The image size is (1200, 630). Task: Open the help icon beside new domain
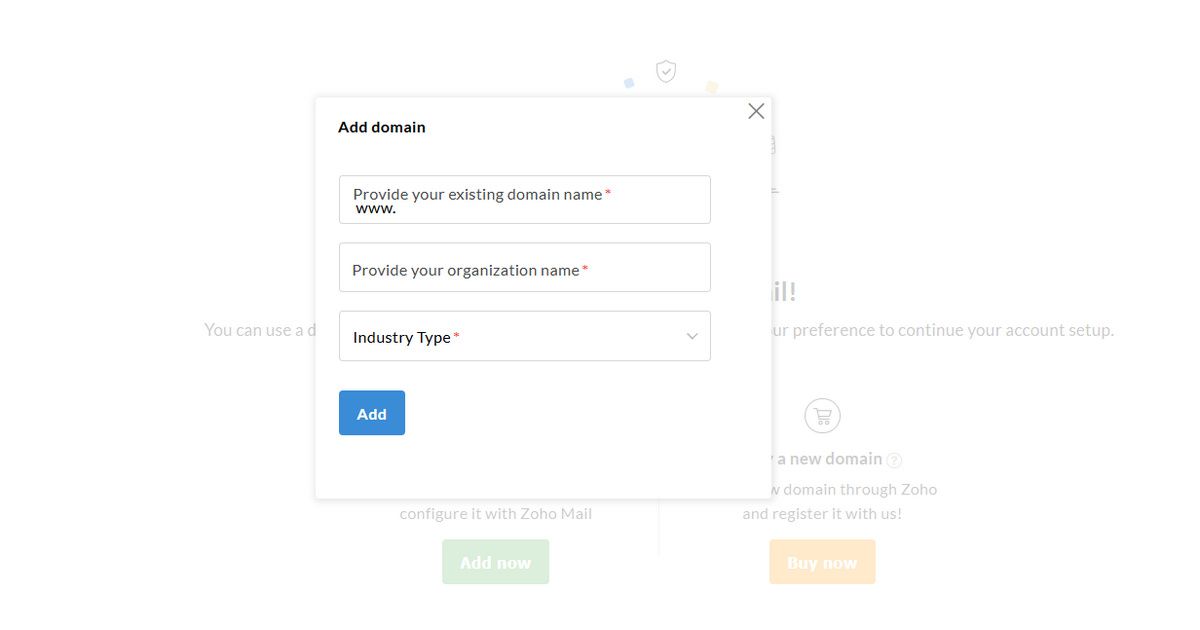894,460
